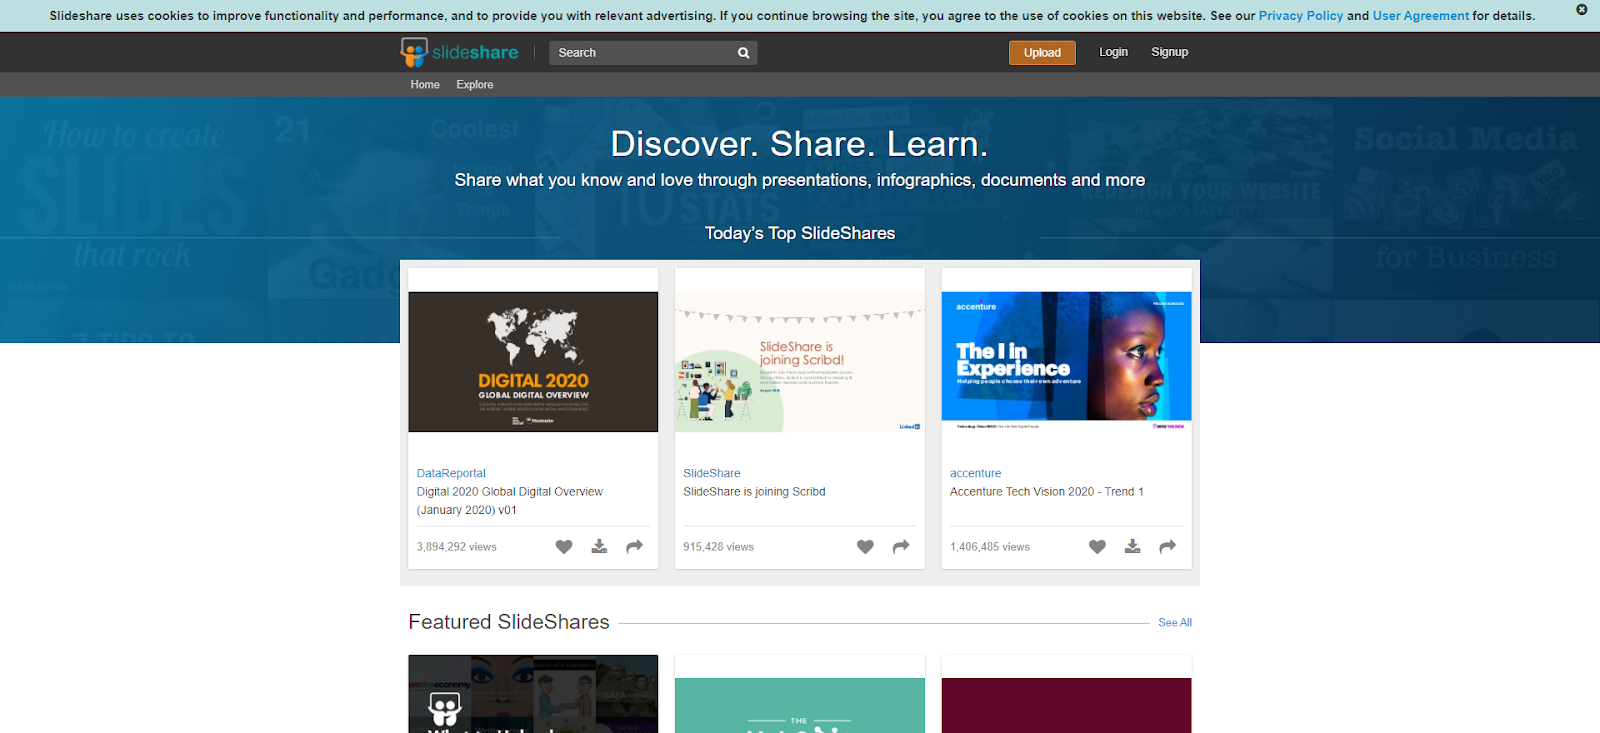Click the 1,406,485 views text
The width and height of the screenshot is (1600, 733).
[x=990, y=547]
